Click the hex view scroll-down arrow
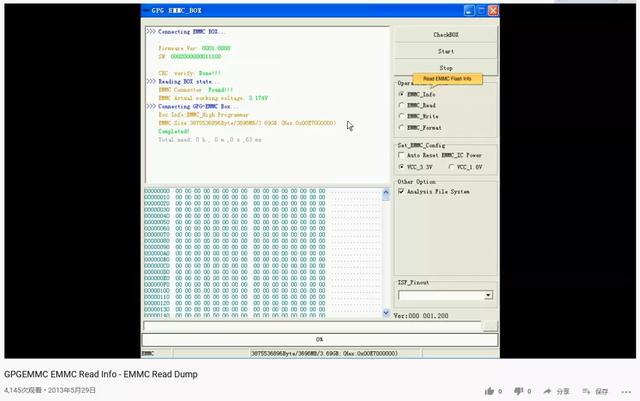 click(x=386, y=313)
